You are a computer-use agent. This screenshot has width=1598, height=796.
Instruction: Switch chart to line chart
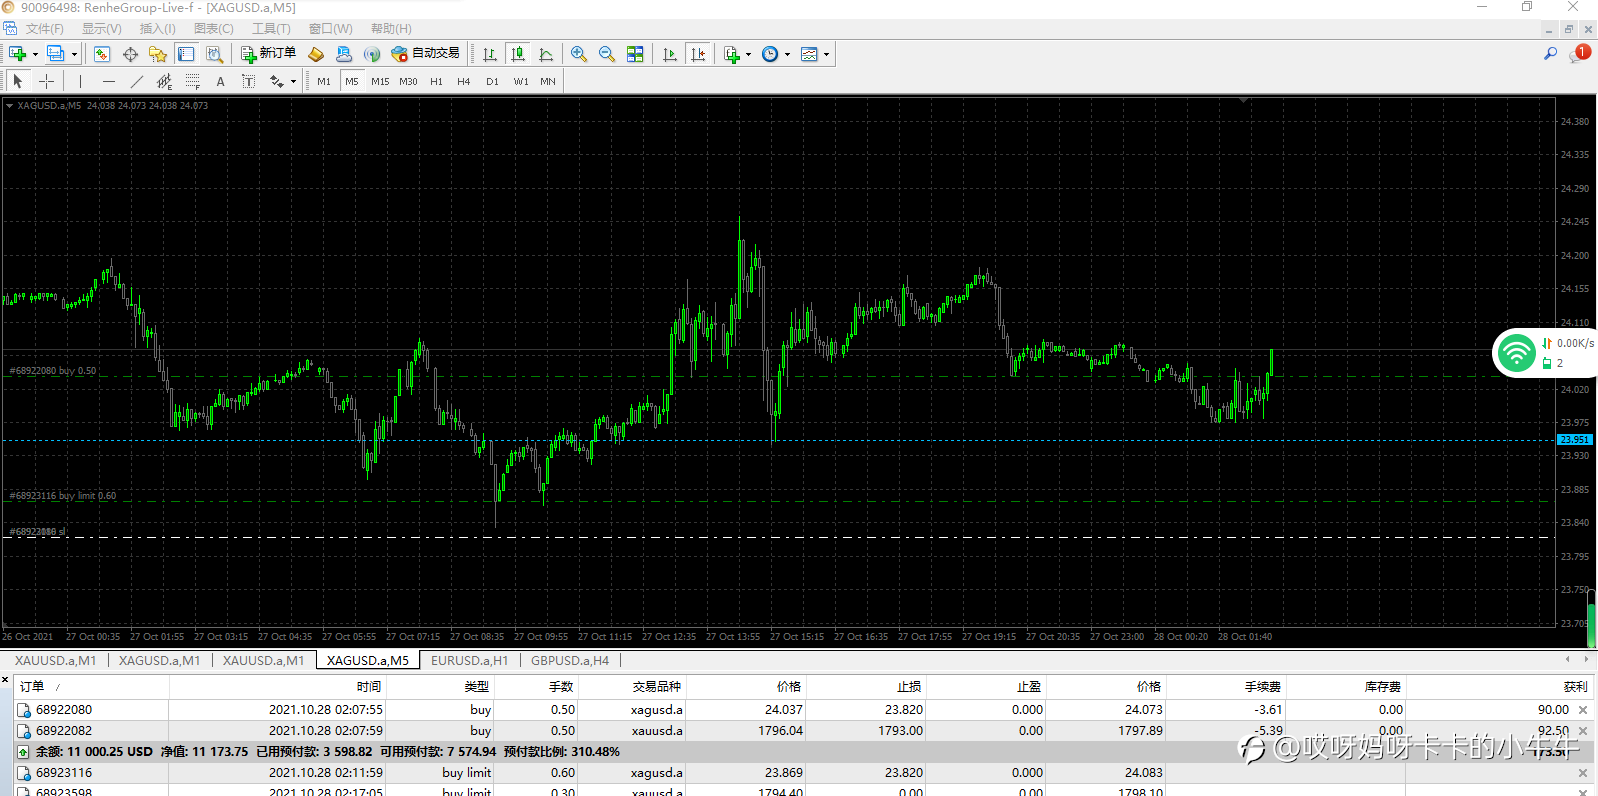pyautogui.click(x=546, y=54)
